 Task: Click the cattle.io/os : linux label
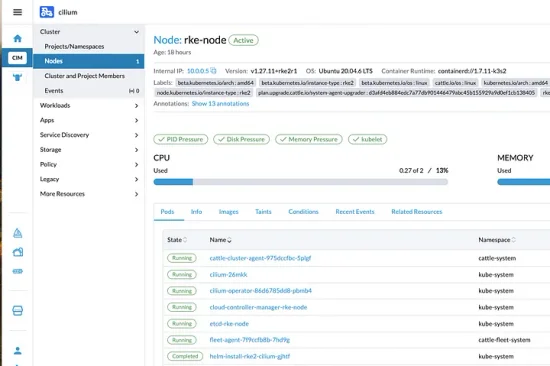tap(455, 83)
